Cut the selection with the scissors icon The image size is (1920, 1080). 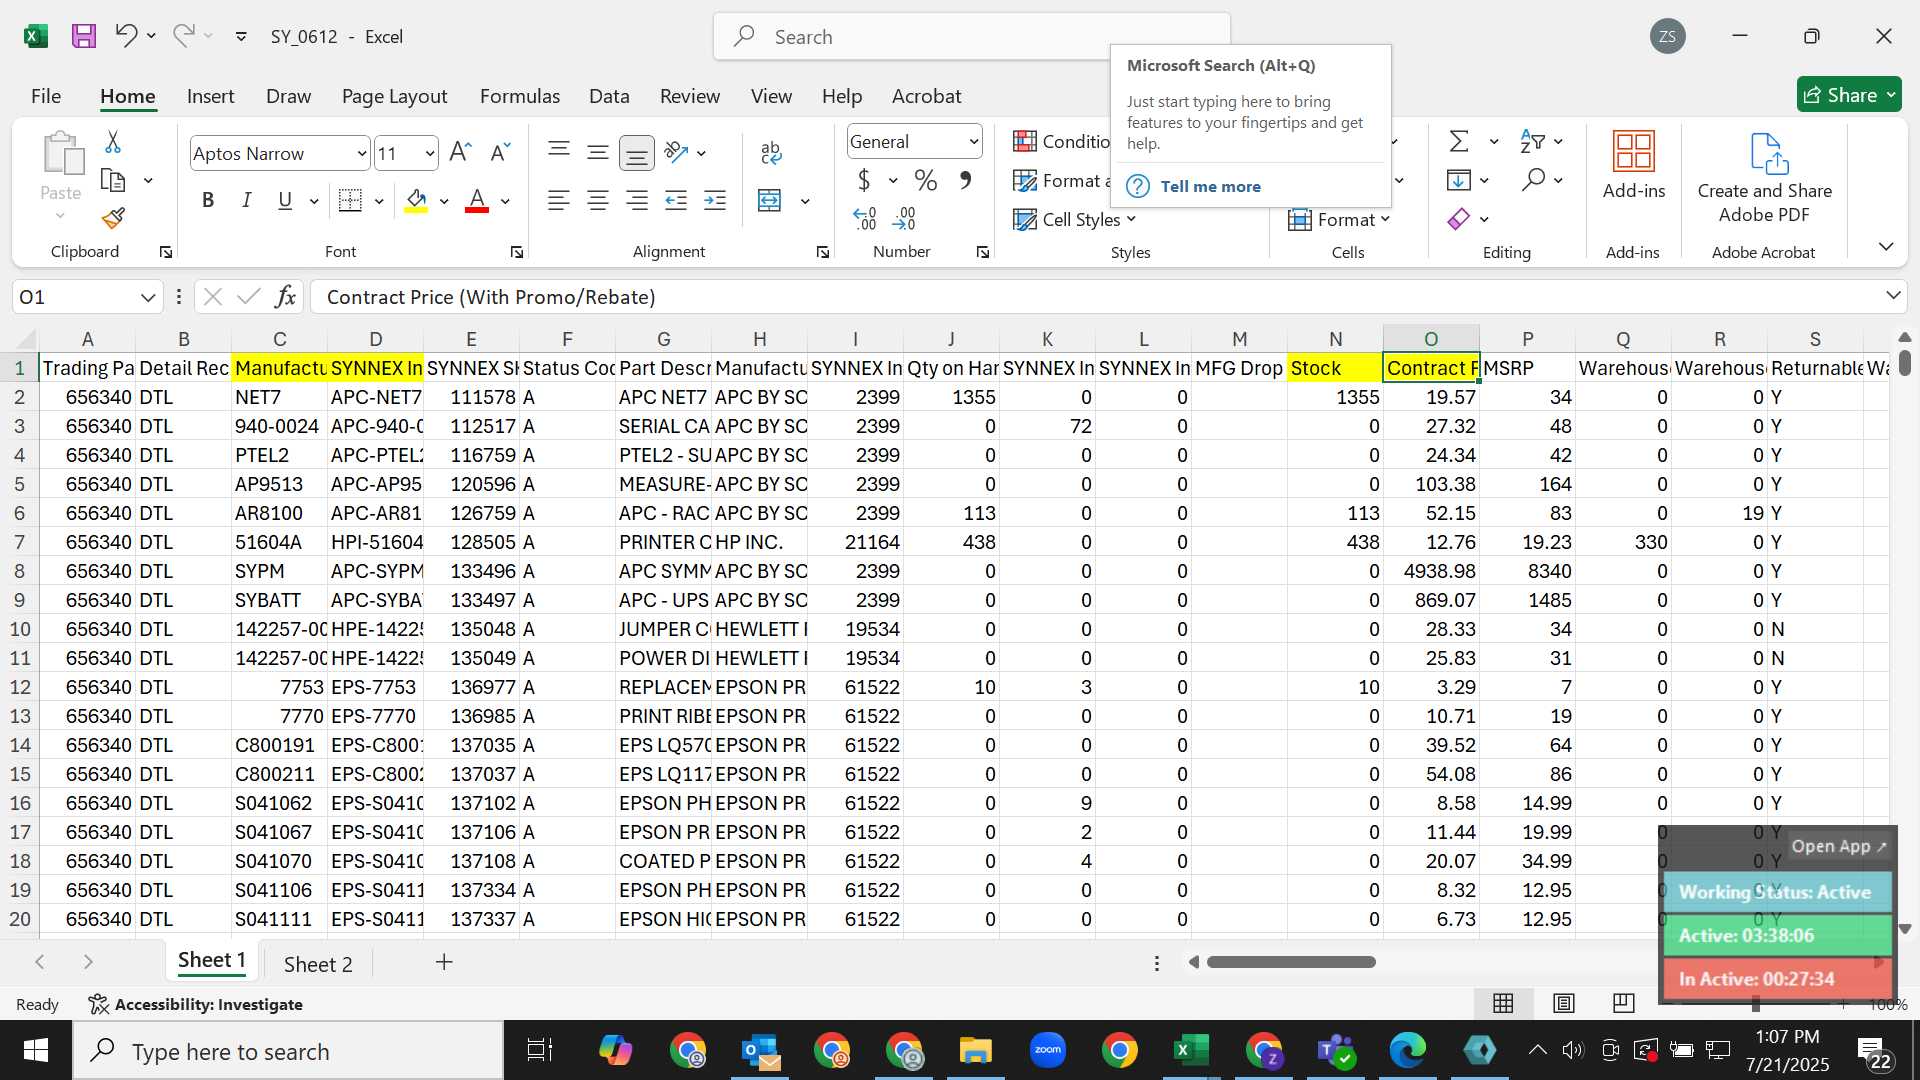point(113,142)
